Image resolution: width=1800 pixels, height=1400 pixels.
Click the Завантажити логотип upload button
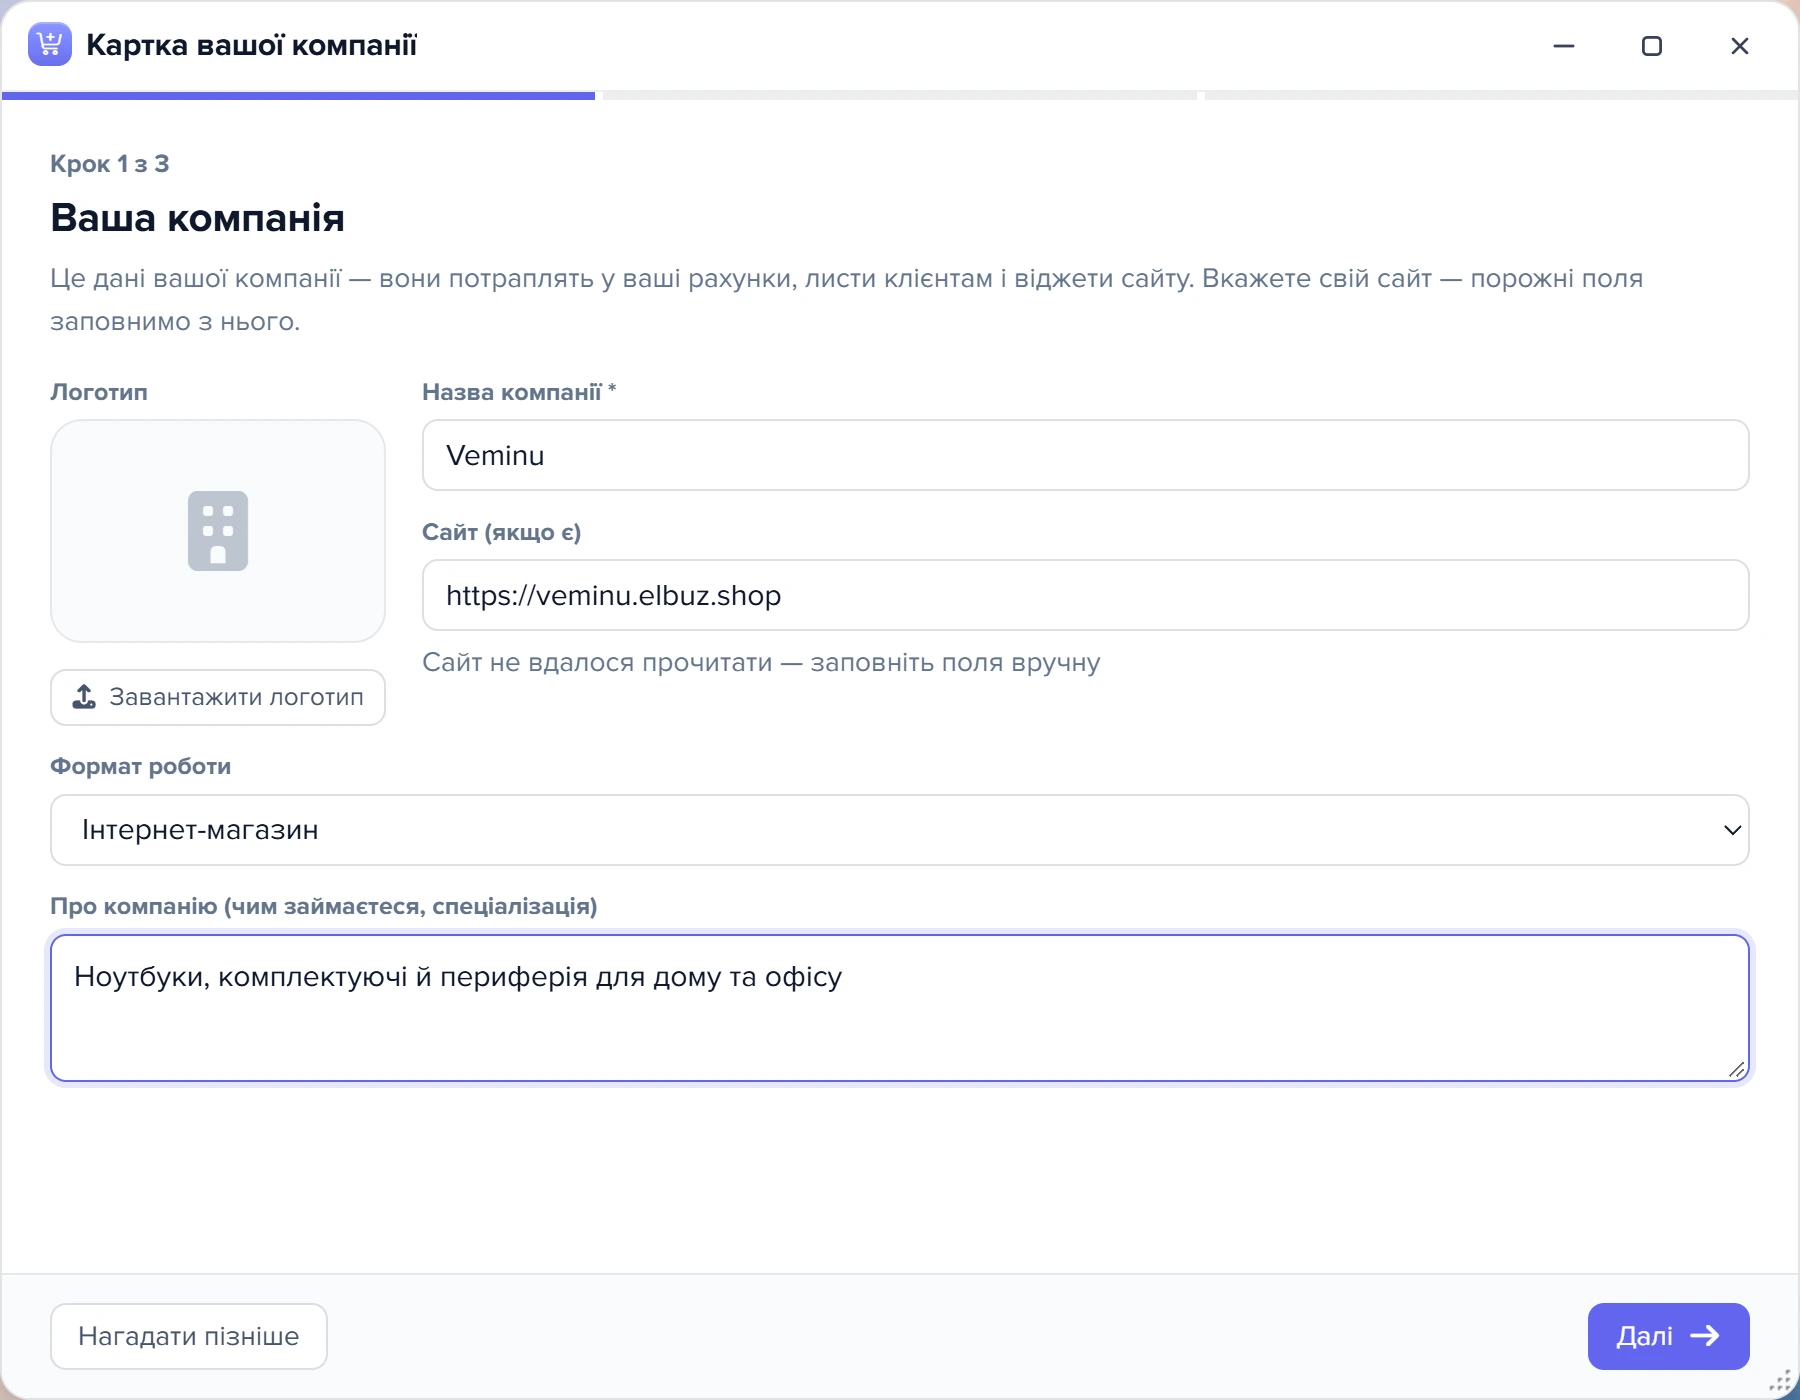[x=218, y=697]
